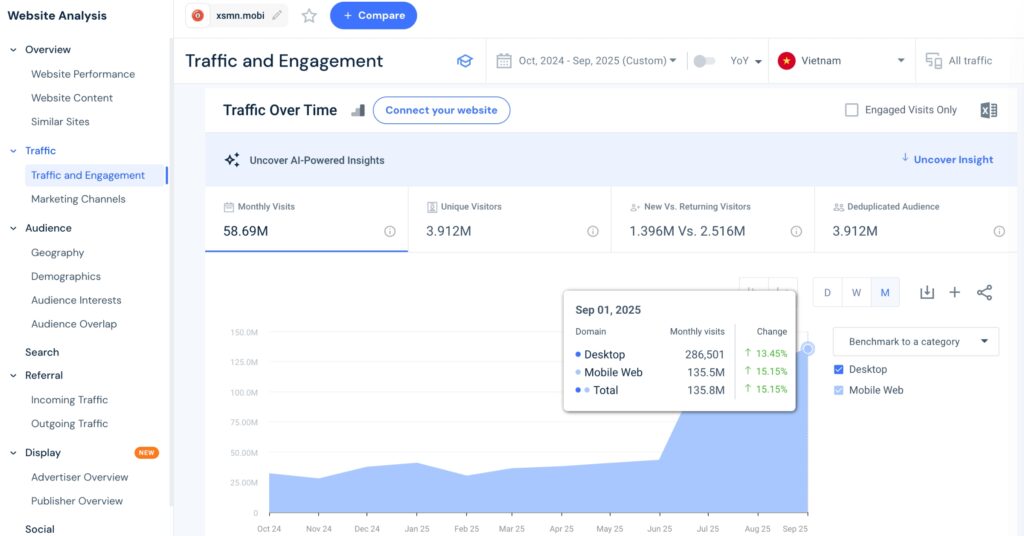The image size is (1024, 536).
Task: Click the share chart icon
Action: point(984,292)
